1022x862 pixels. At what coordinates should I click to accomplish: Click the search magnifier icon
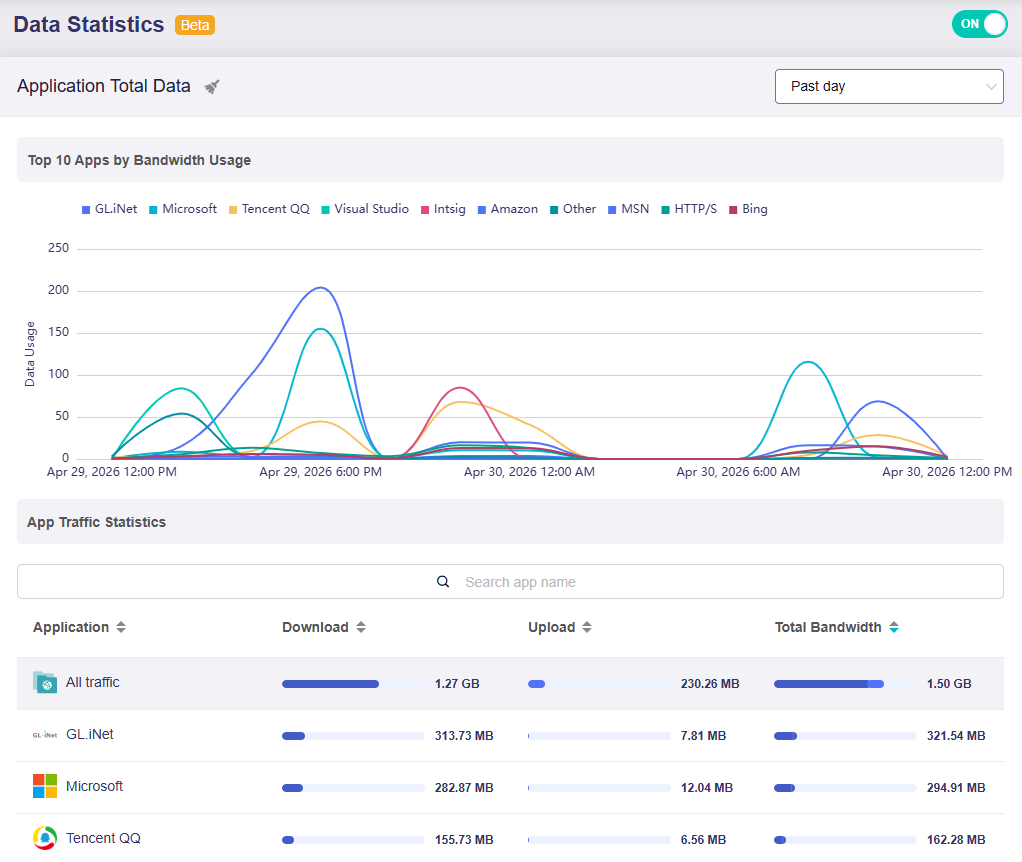[443, 582]
